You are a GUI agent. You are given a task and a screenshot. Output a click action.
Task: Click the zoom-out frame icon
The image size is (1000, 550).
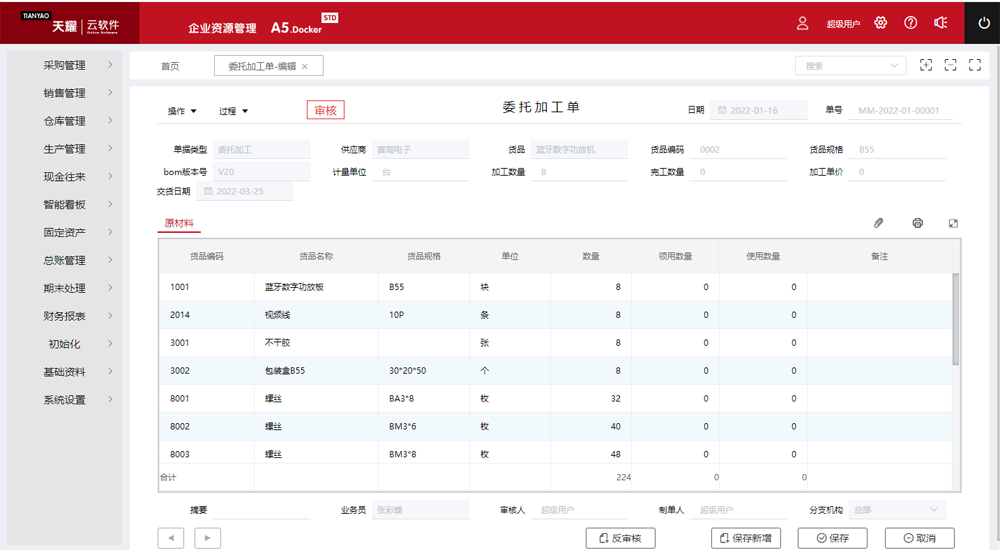click(950, 65)
